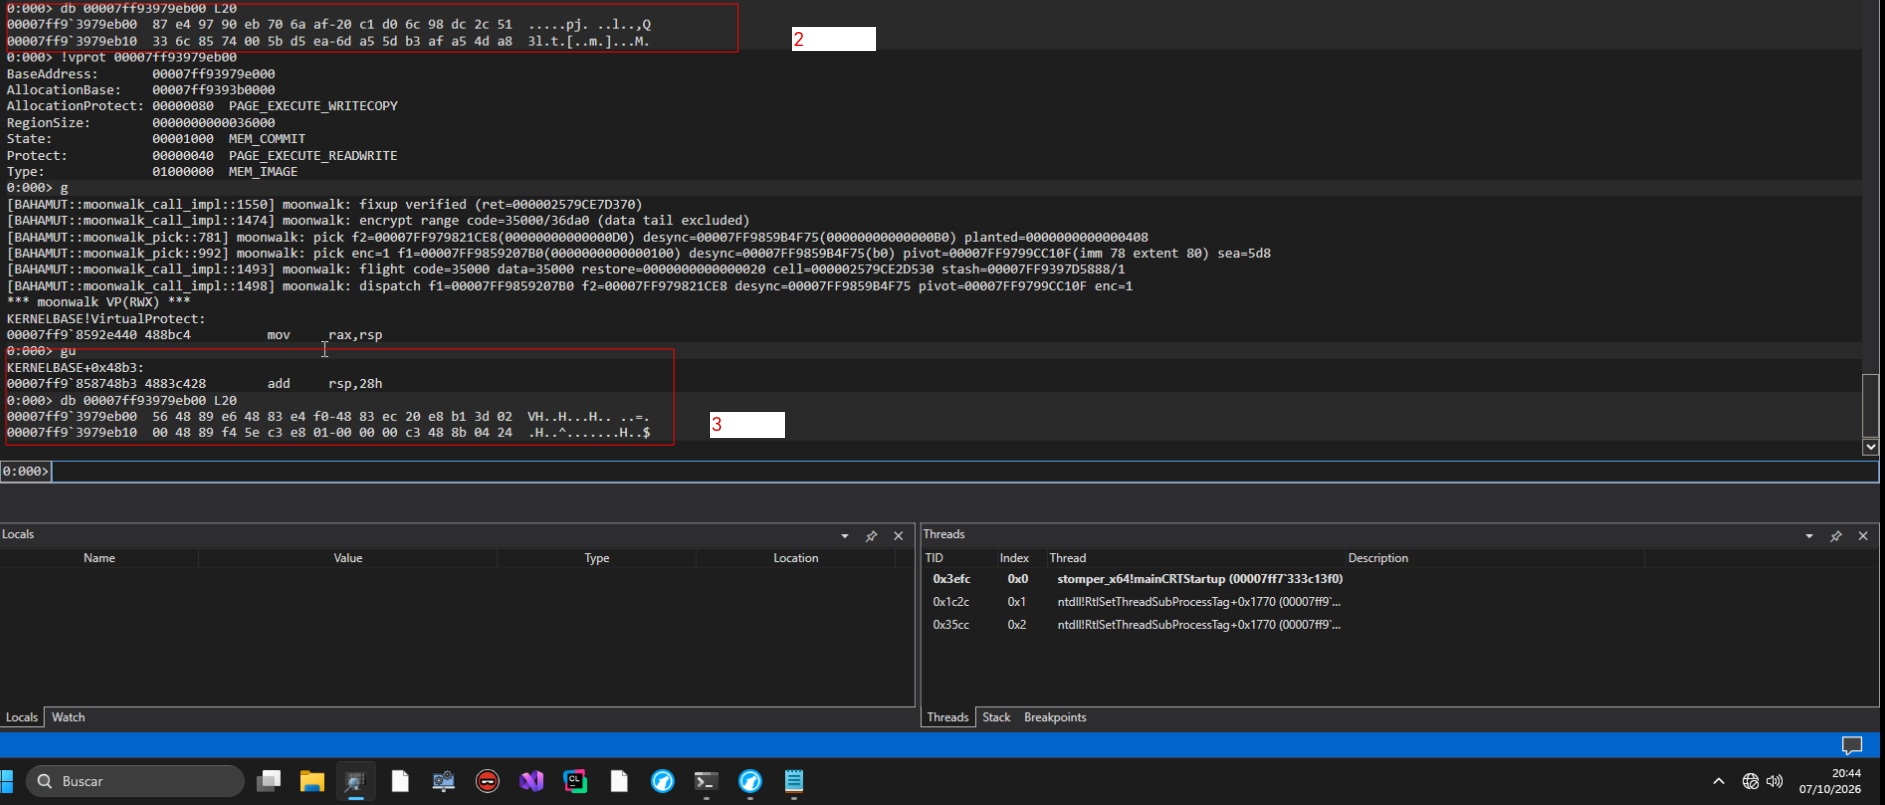This screenshot has height=805, width=1885.
Task: Open the terminal icon on the taskbar
Action: pos(706,781)
